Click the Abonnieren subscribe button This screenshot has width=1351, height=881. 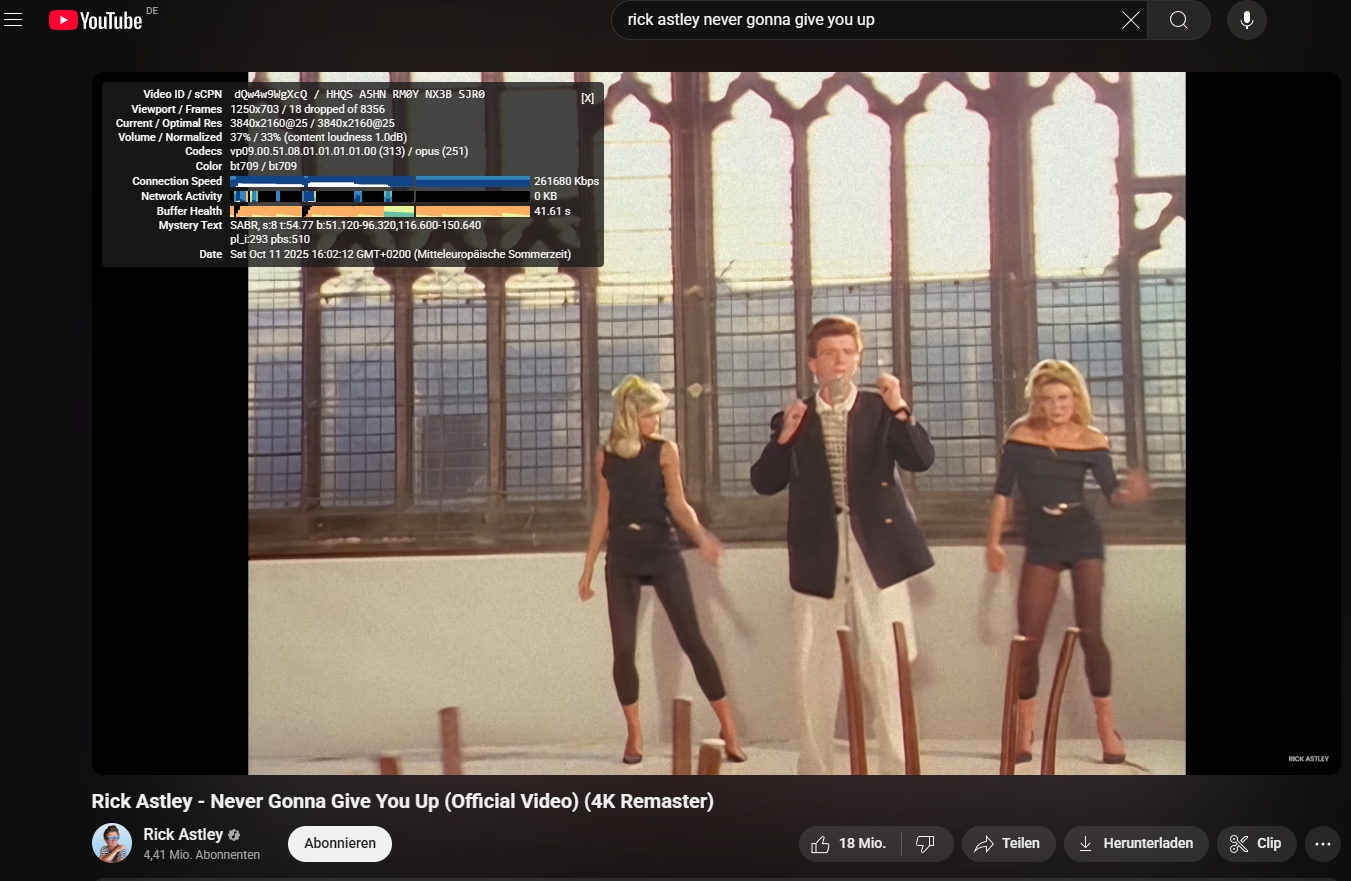coord(340,843)
